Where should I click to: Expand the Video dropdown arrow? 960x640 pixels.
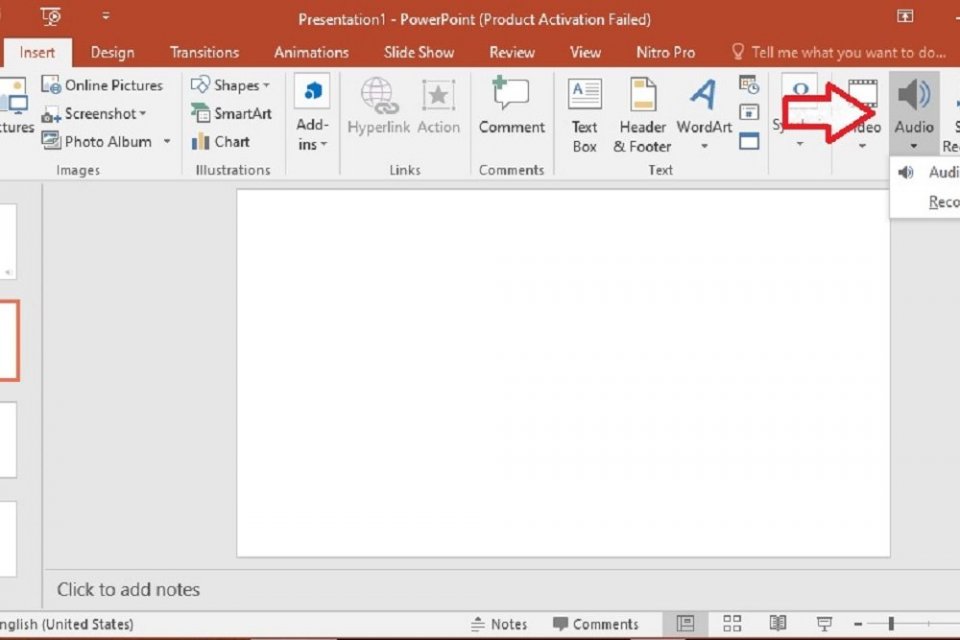tap(862, 146)
